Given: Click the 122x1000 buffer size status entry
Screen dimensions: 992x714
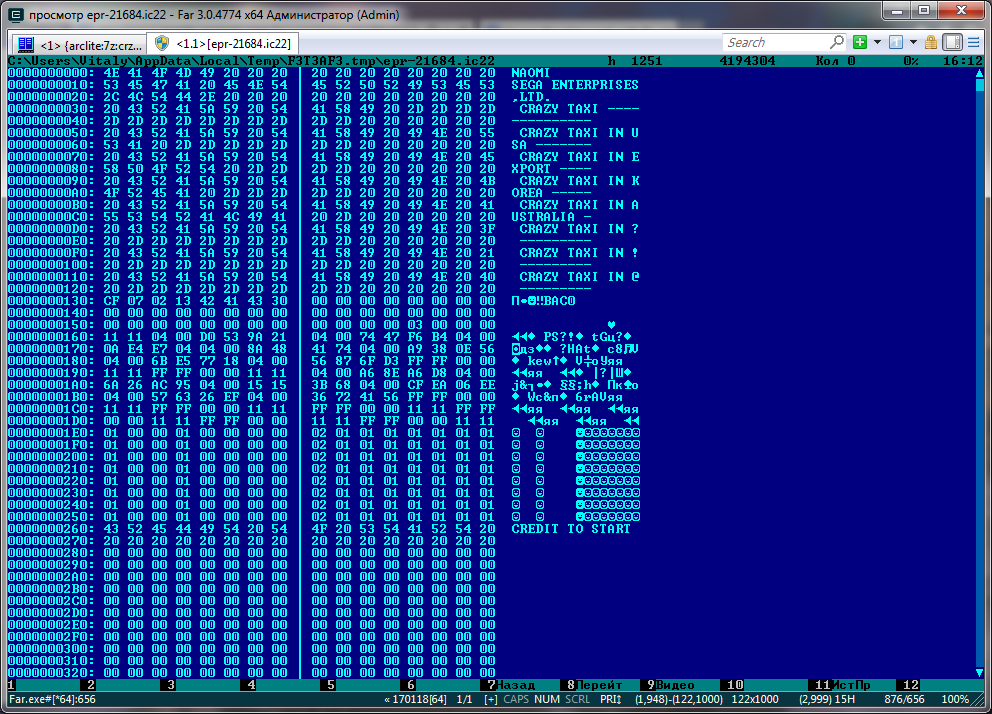Looking at the screenshot, I should pyautogui.click(x=755, y=699).
